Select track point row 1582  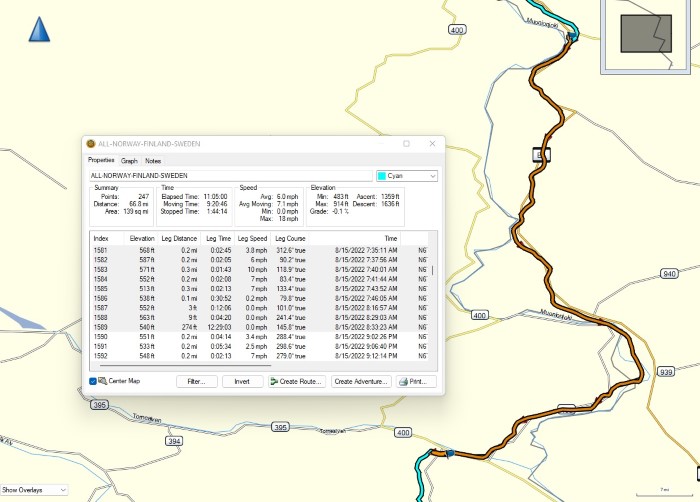point(259,260)
